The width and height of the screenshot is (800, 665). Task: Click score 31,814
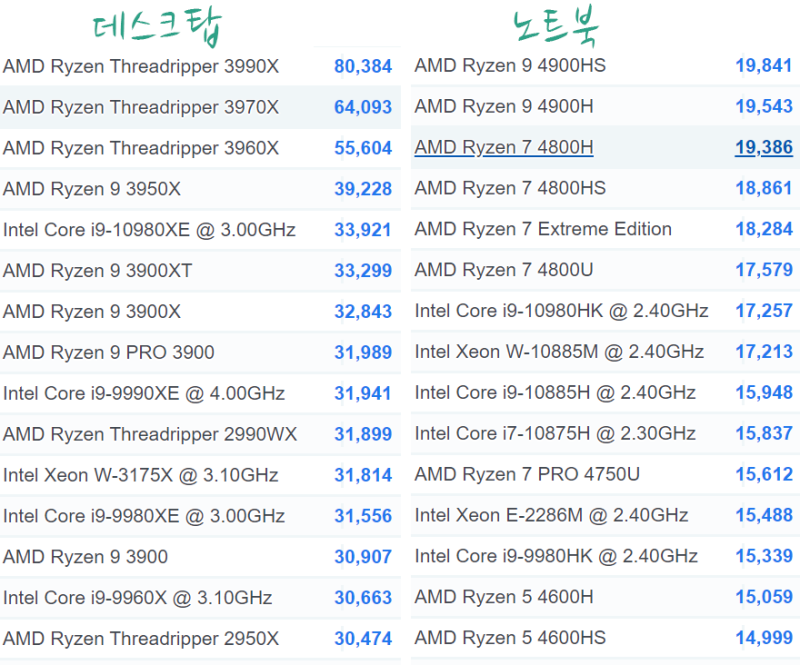pos(363,475)
